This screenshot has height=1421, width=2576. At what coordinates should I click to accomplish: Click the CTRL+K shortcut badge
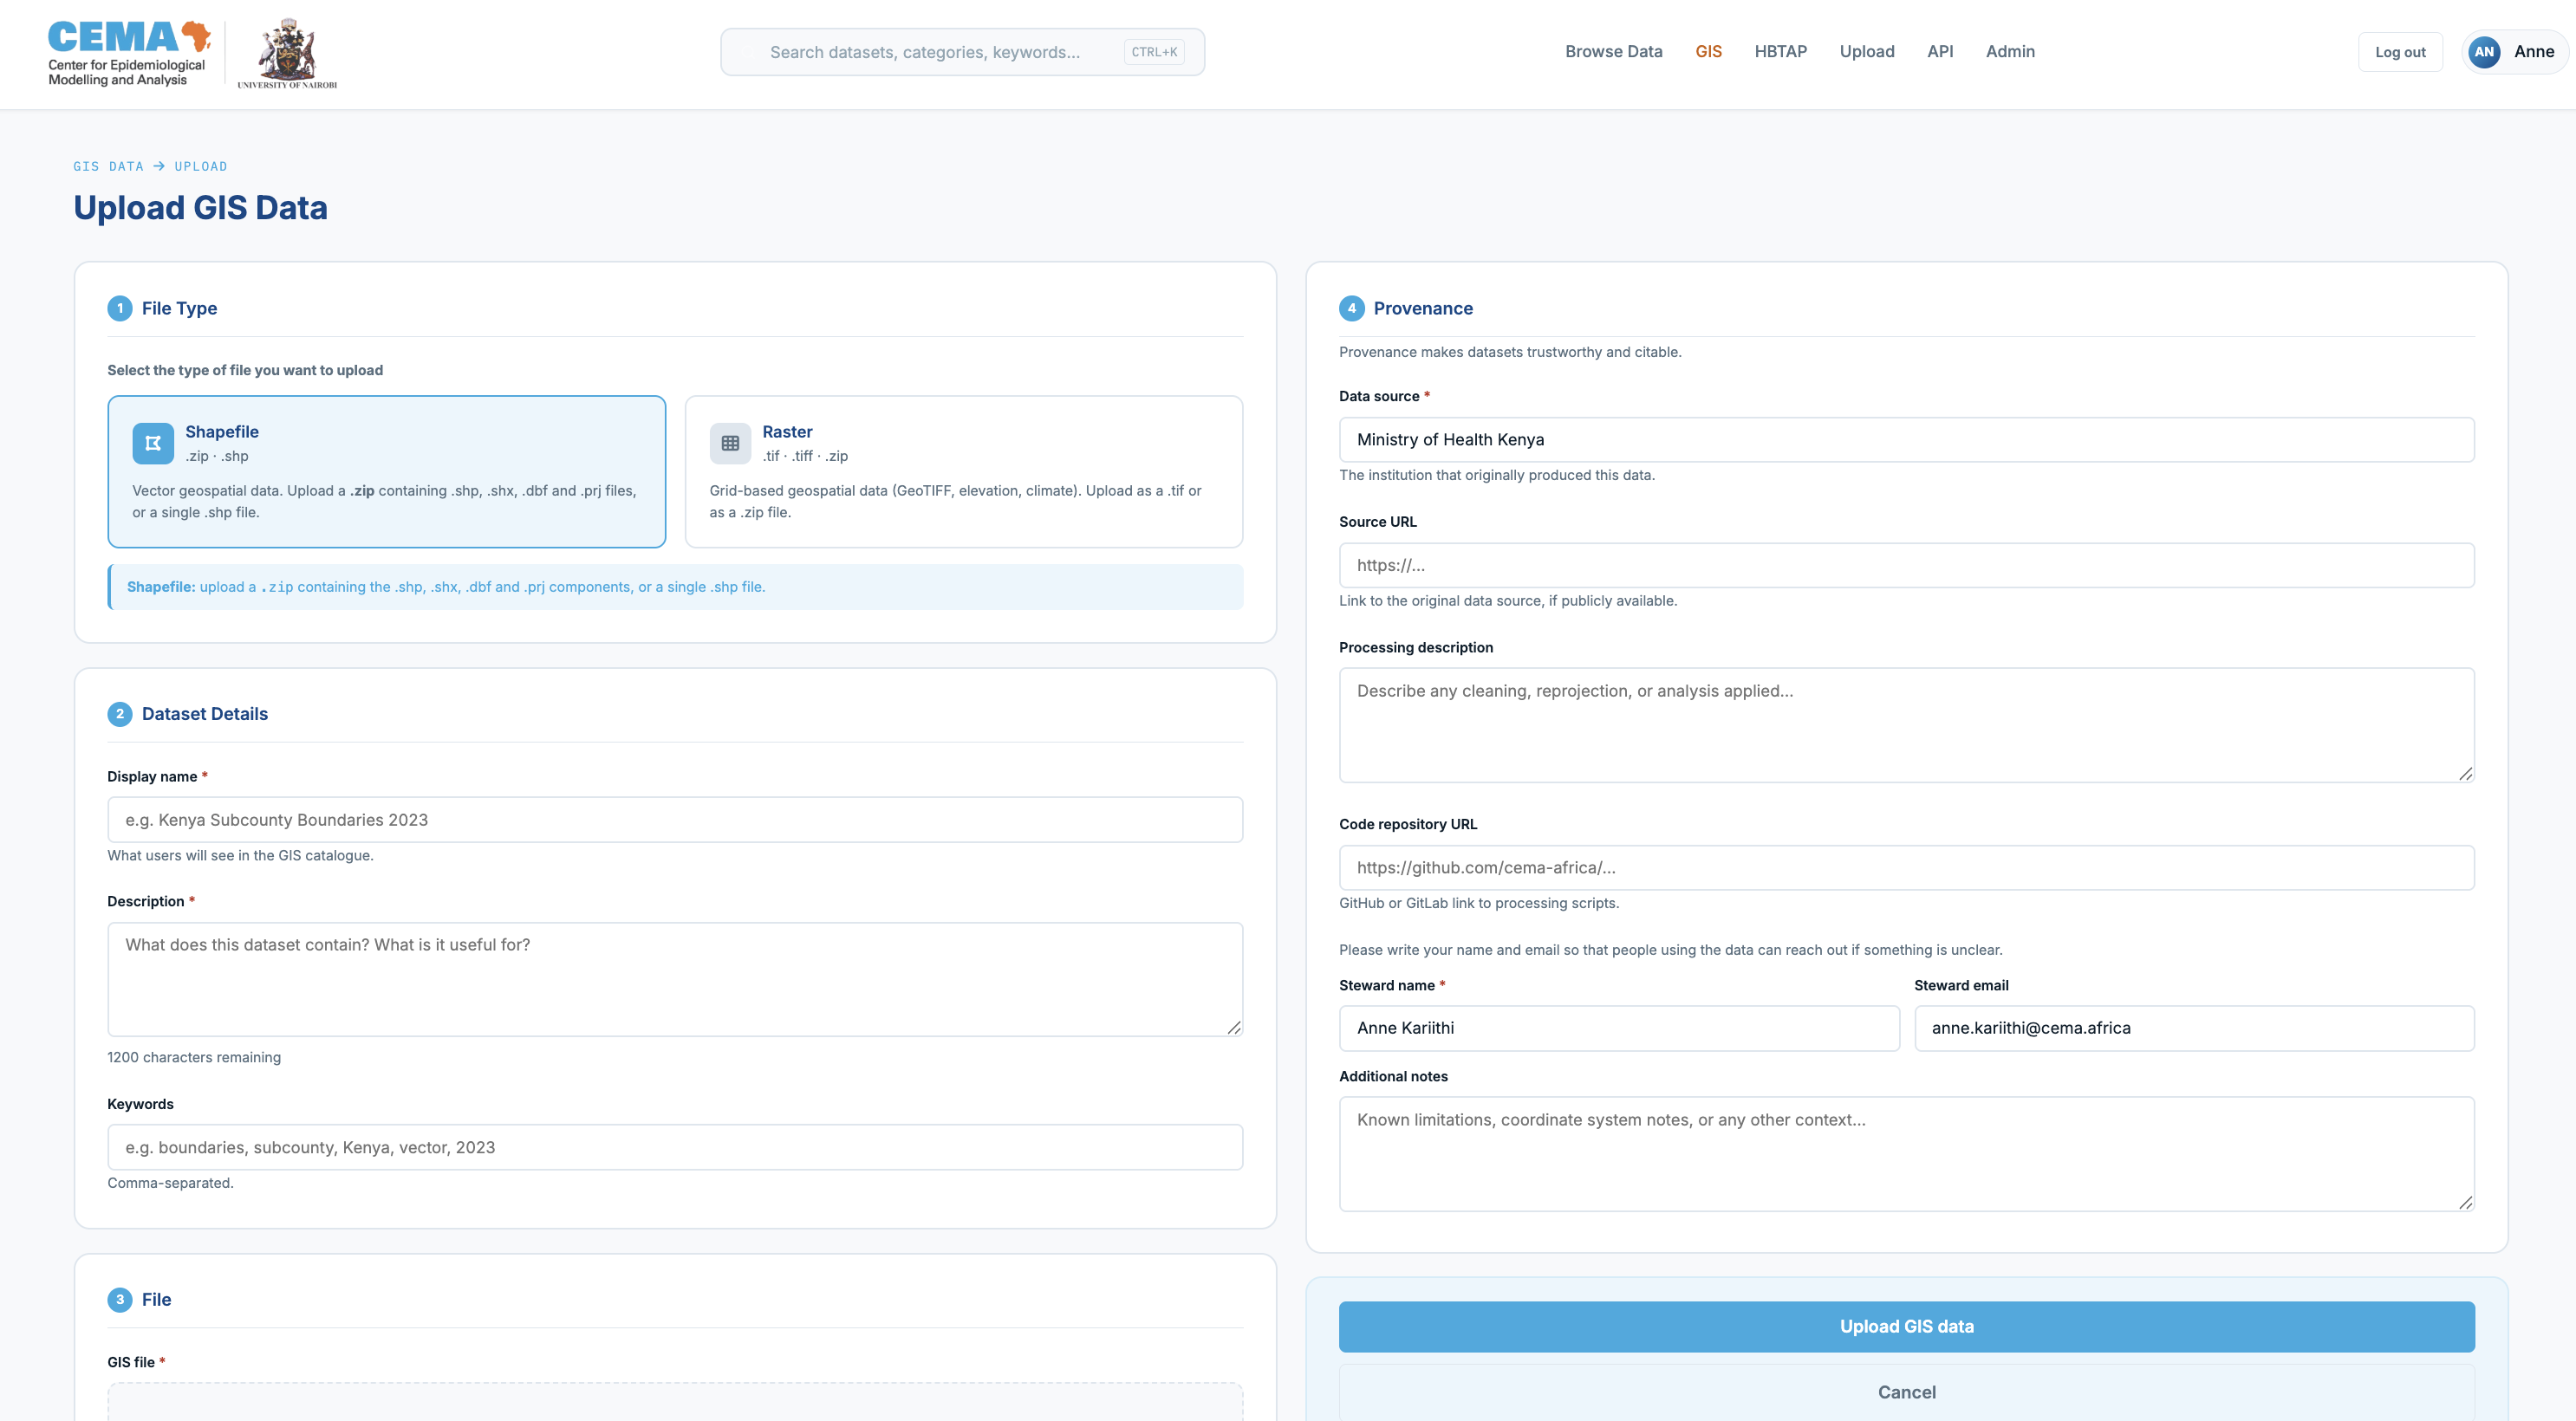coord(1153,52)
